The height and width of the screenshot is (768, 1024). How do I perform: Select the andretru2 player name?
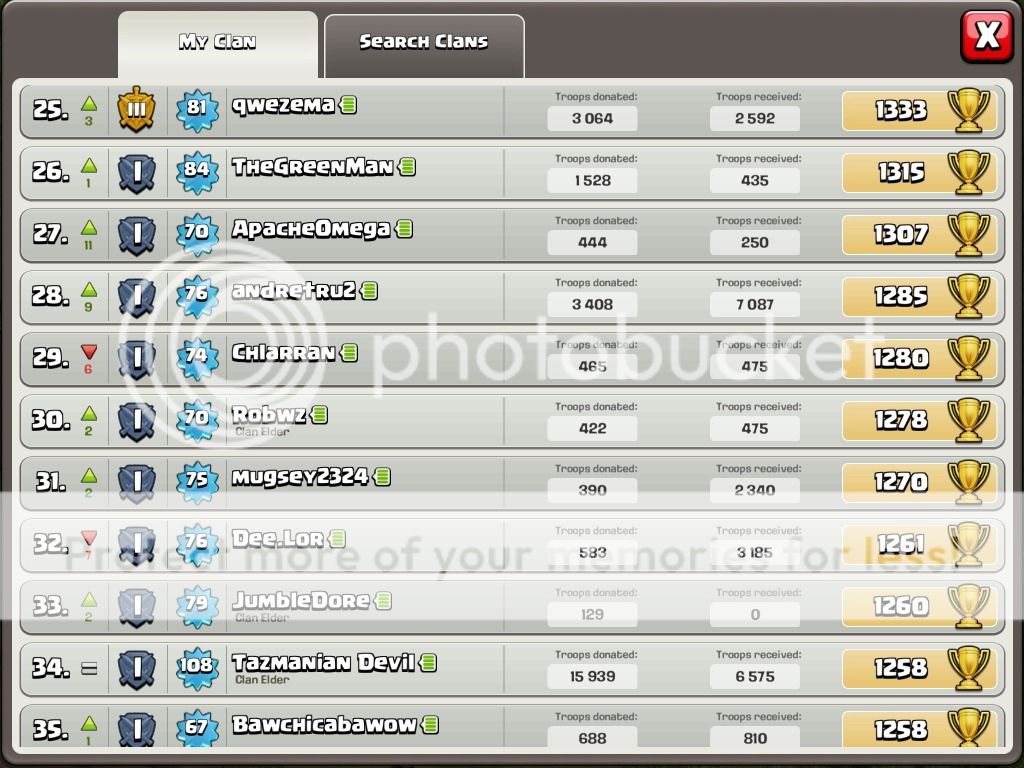(294, 291)
